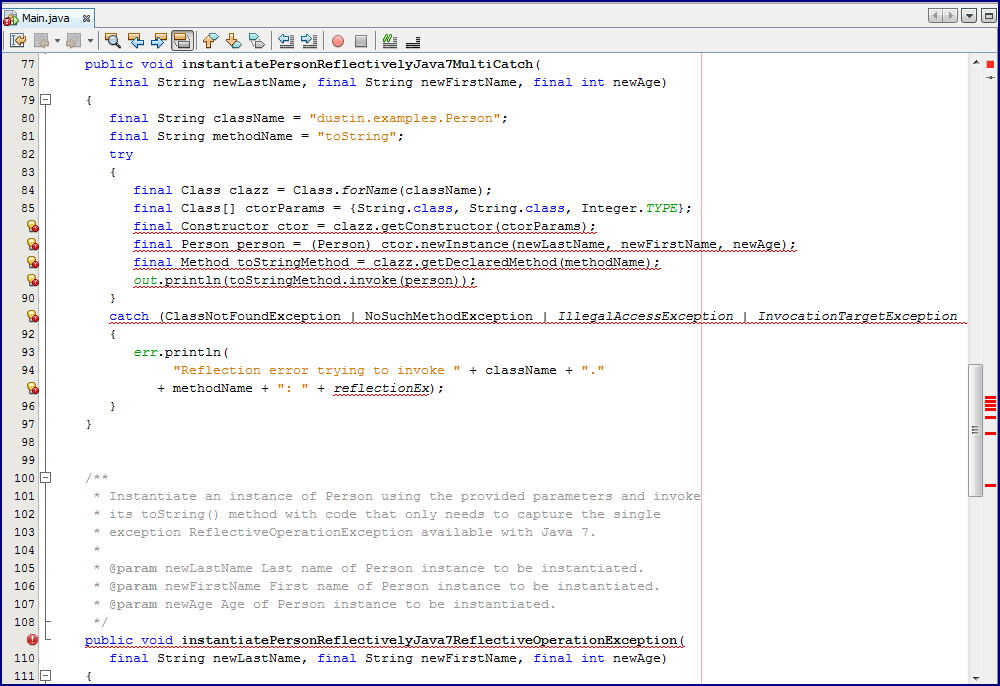Maximize the editor with the maximize button
Screen dimensions: 1000x686
989,15
